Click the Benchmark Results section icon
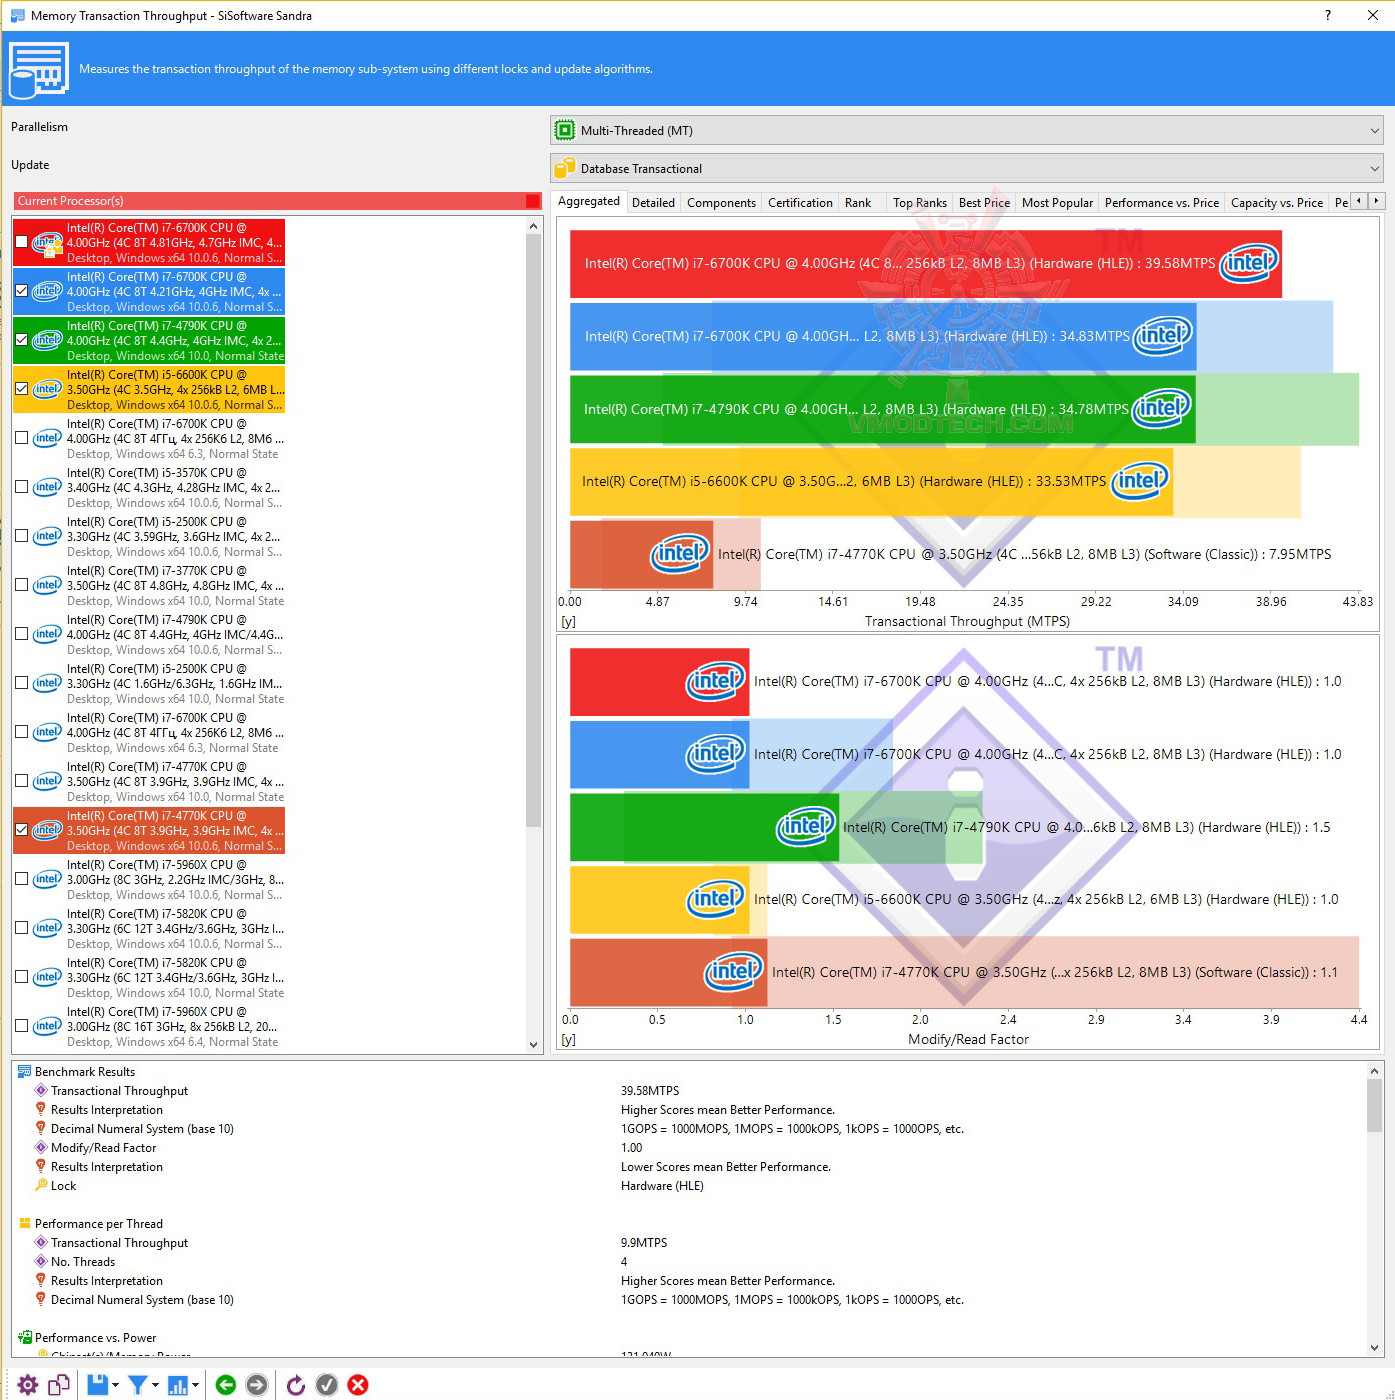This screenshot has height=1400, width=1395. coord(25,1071)
